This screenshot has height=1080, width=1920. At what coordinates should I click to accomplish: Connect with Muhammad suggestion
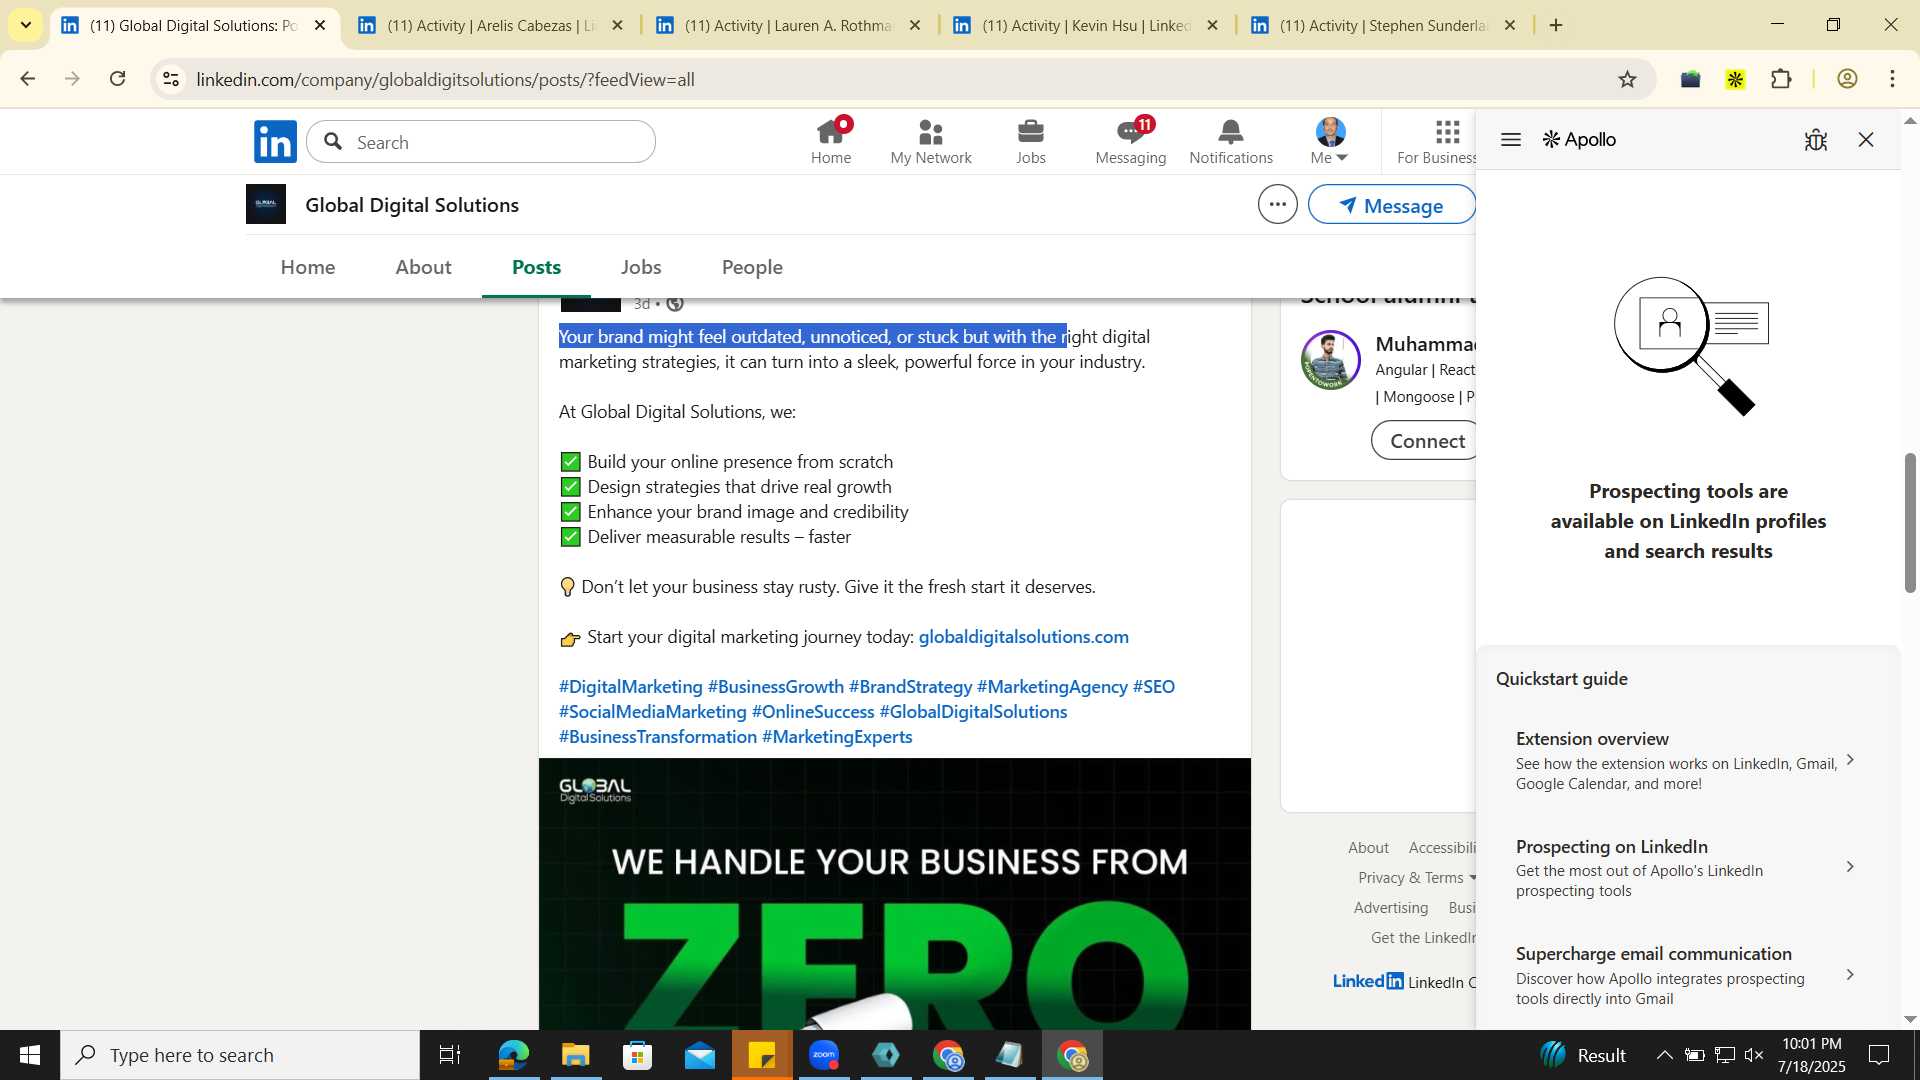[x=1423, y=441]
